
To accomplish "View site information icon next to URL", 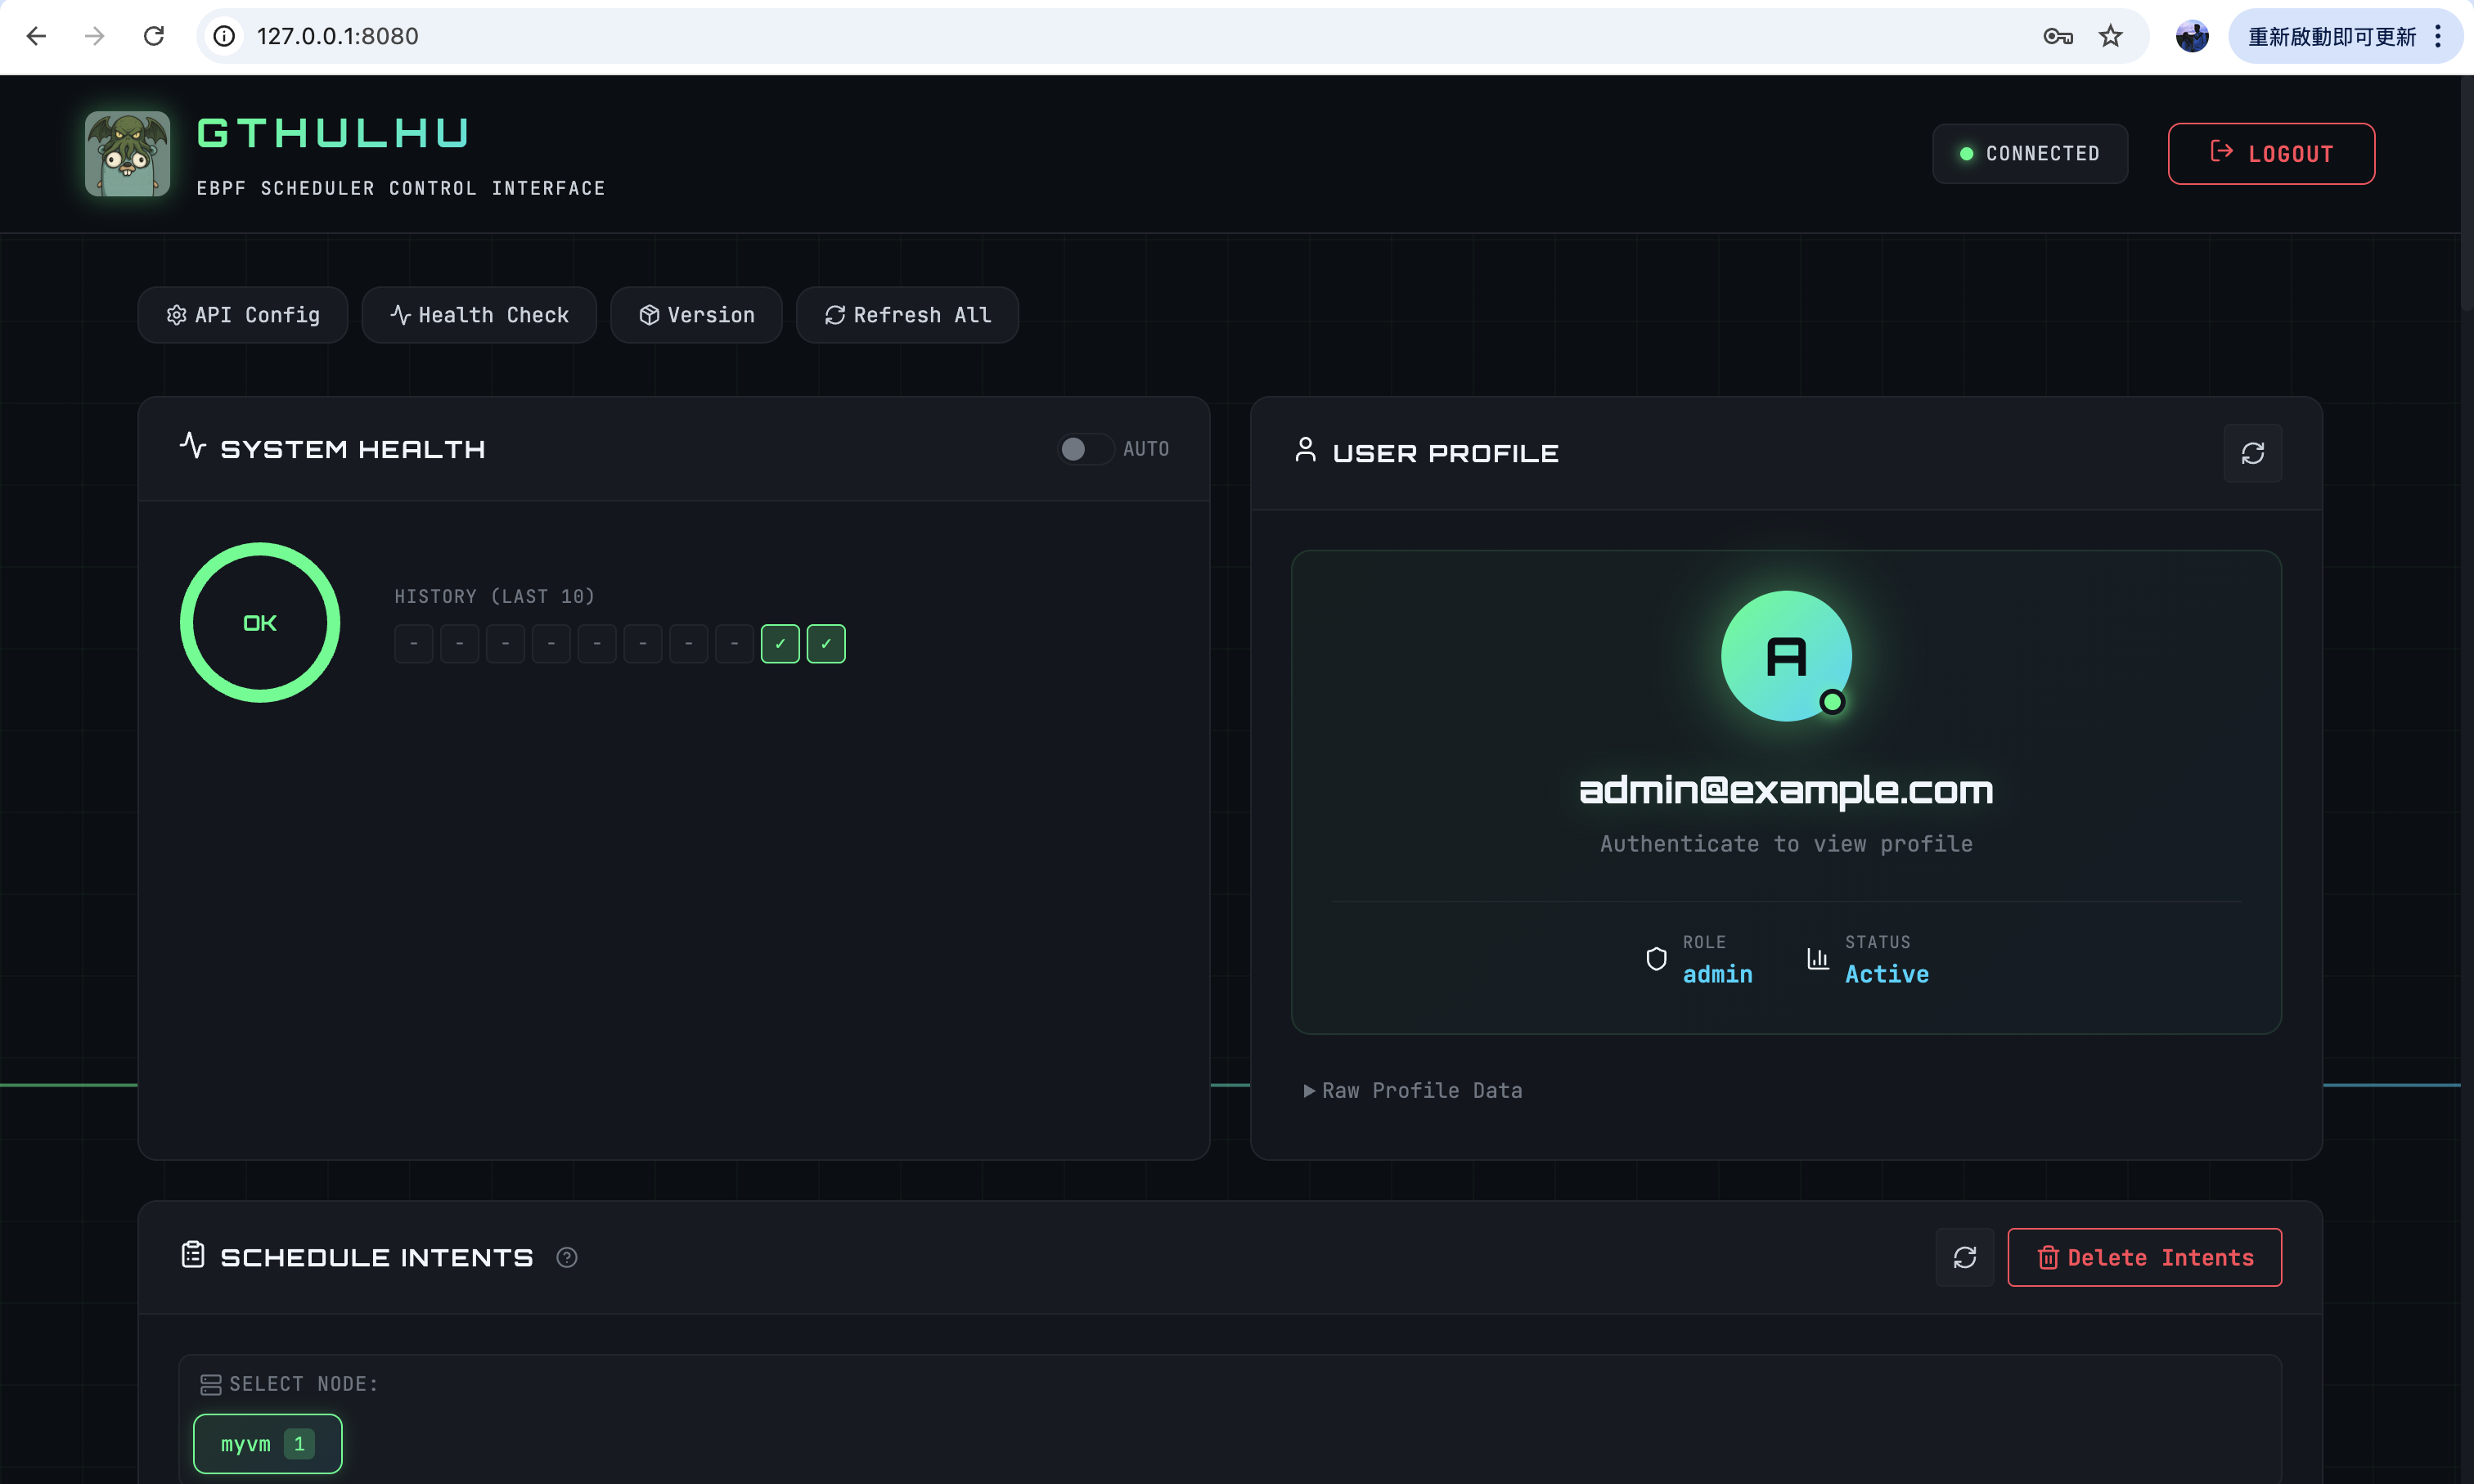I will [224, 37].
